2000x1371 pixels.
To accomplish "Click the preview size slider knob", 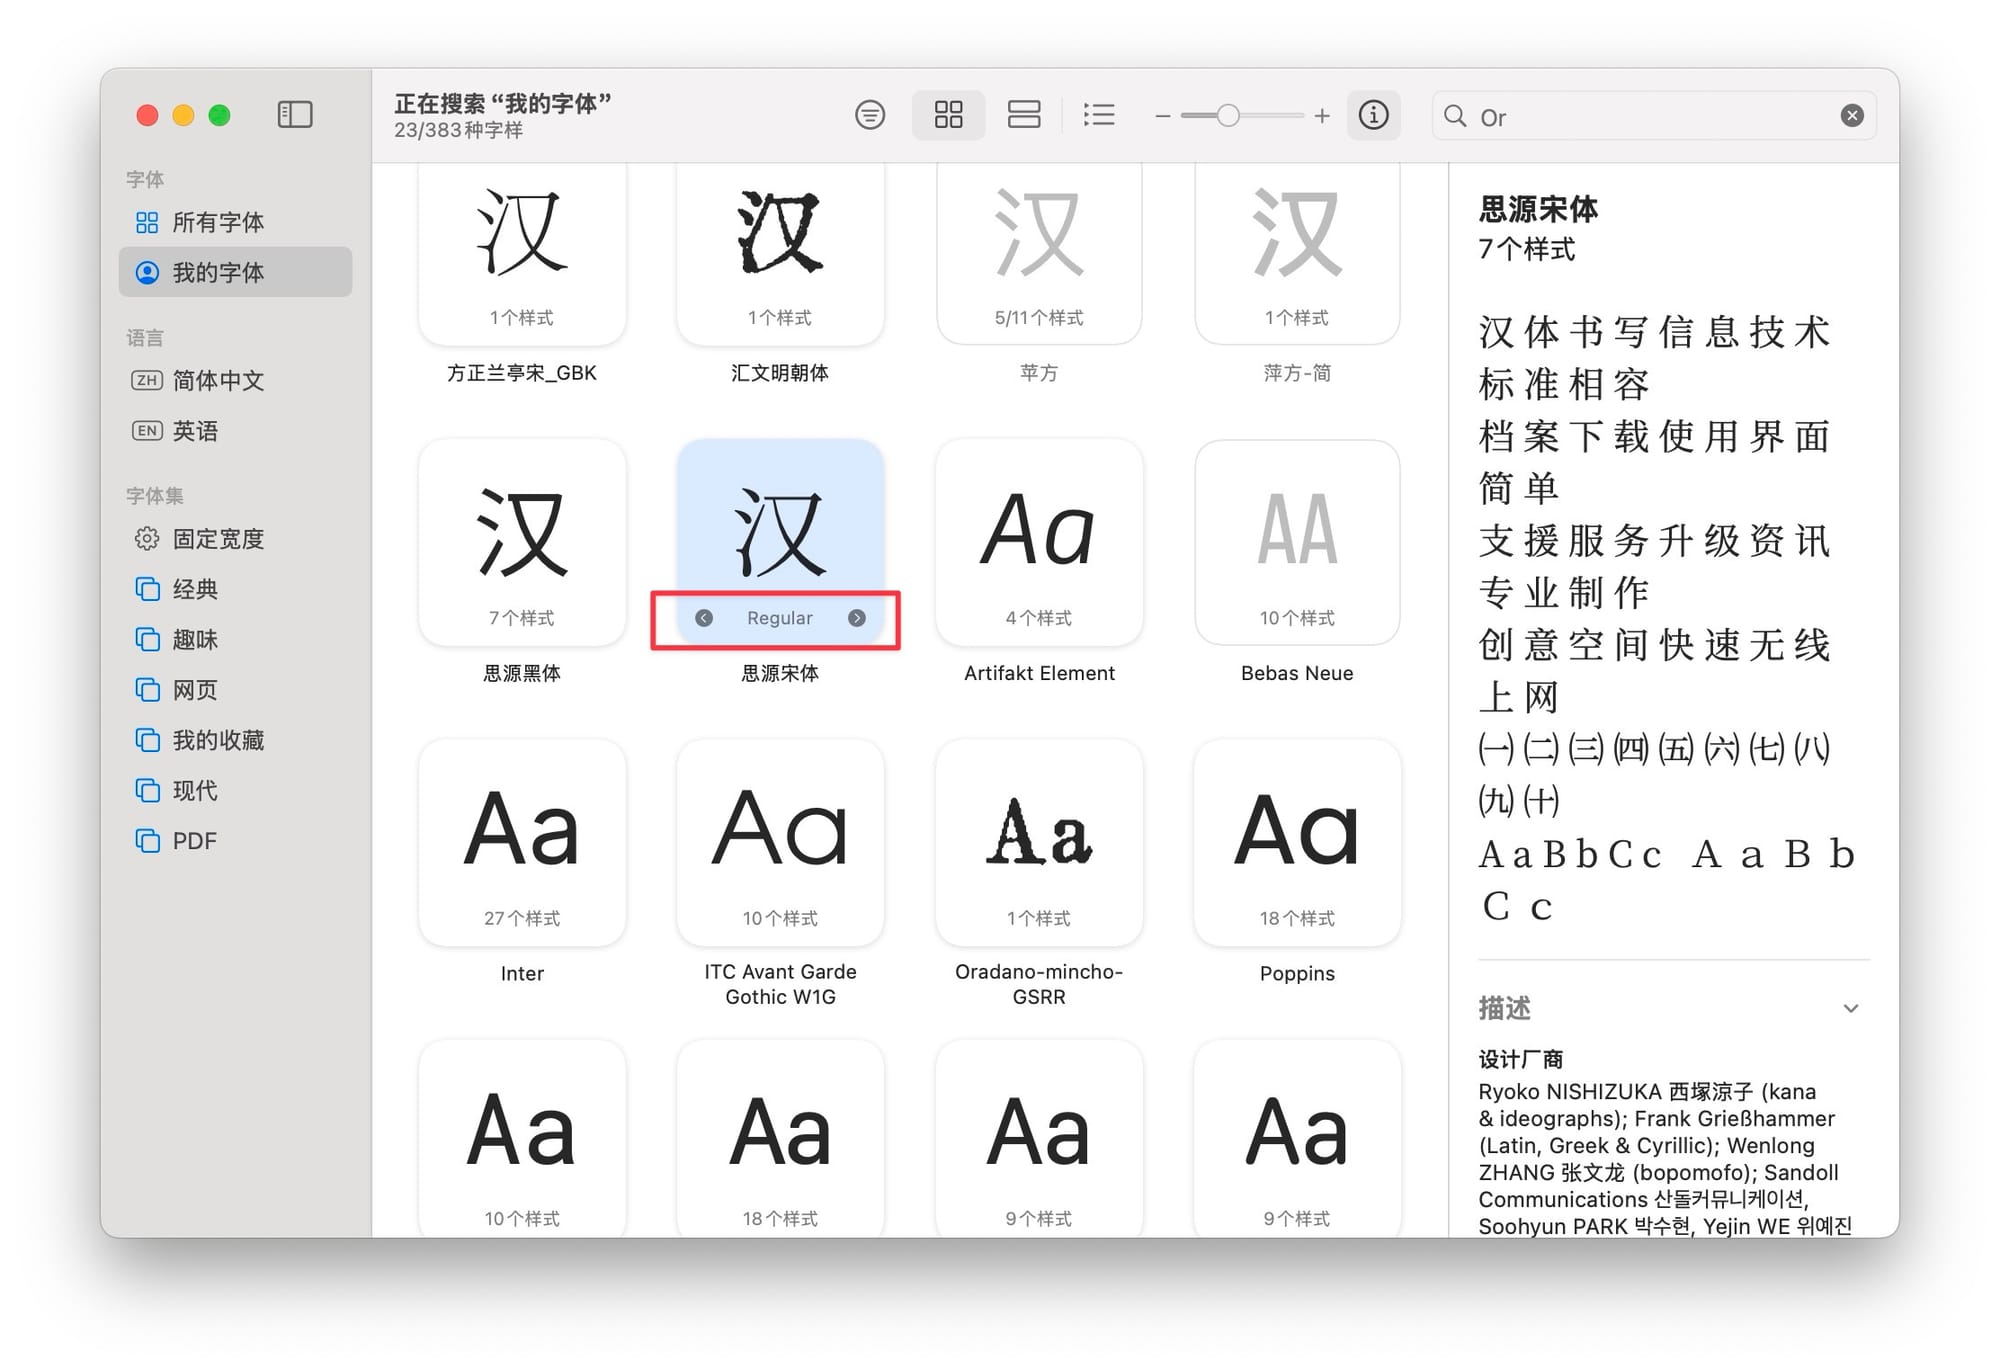I will pos(1228,116).
